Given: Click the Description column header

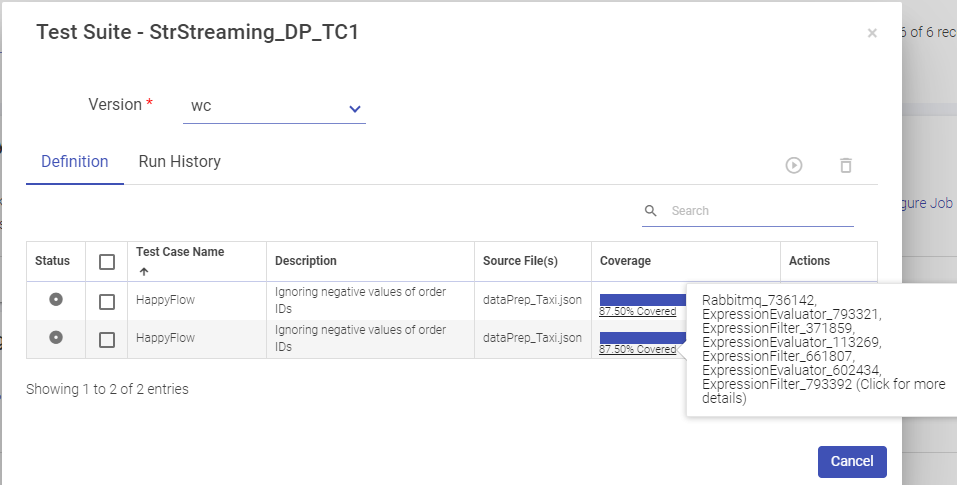Looking at the screenshot, I should (x=306, y=261).
